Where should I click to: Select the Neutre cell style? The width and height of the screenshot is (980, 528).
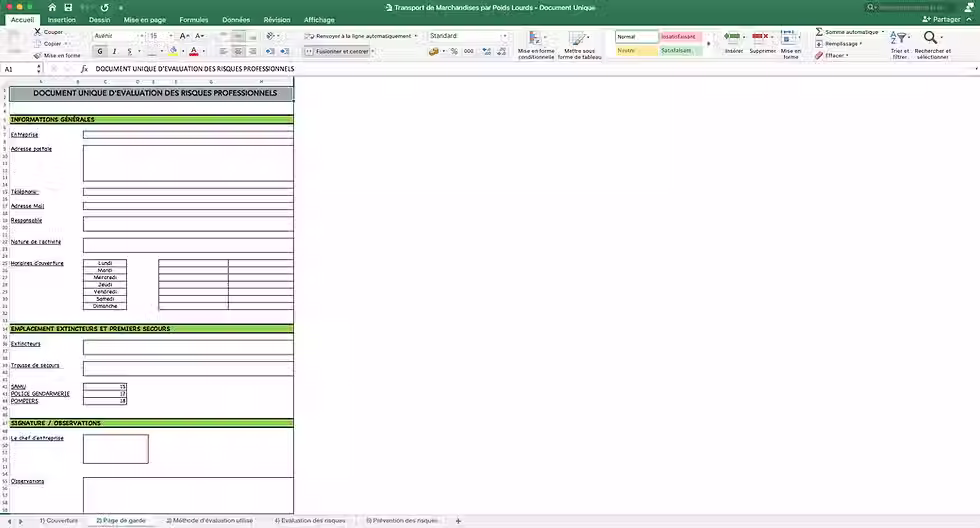pyautogui.click(x=636, y=51)
